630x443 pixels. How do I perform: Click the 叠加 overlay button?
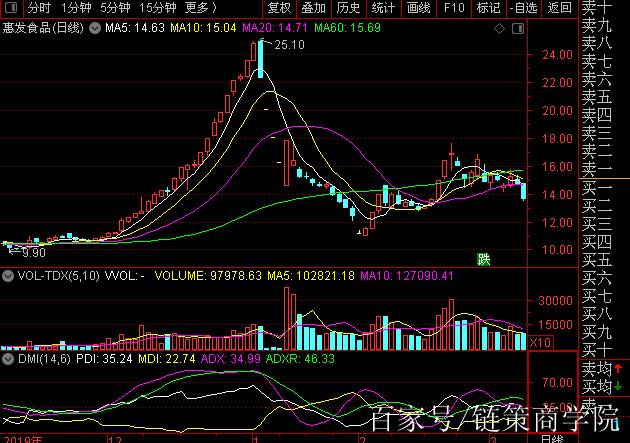[x=314, y=8]
